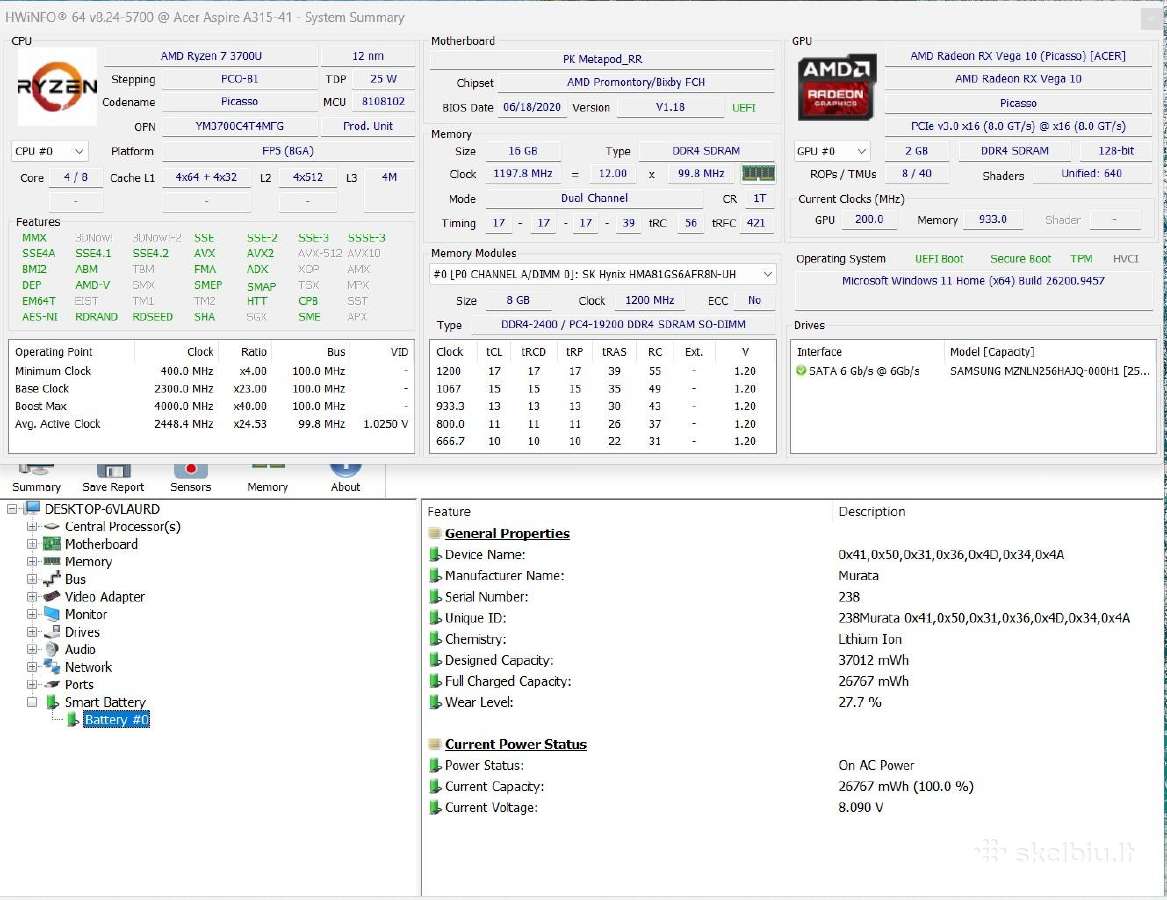Click the Avg. Active Clock row

pos(211,424)
